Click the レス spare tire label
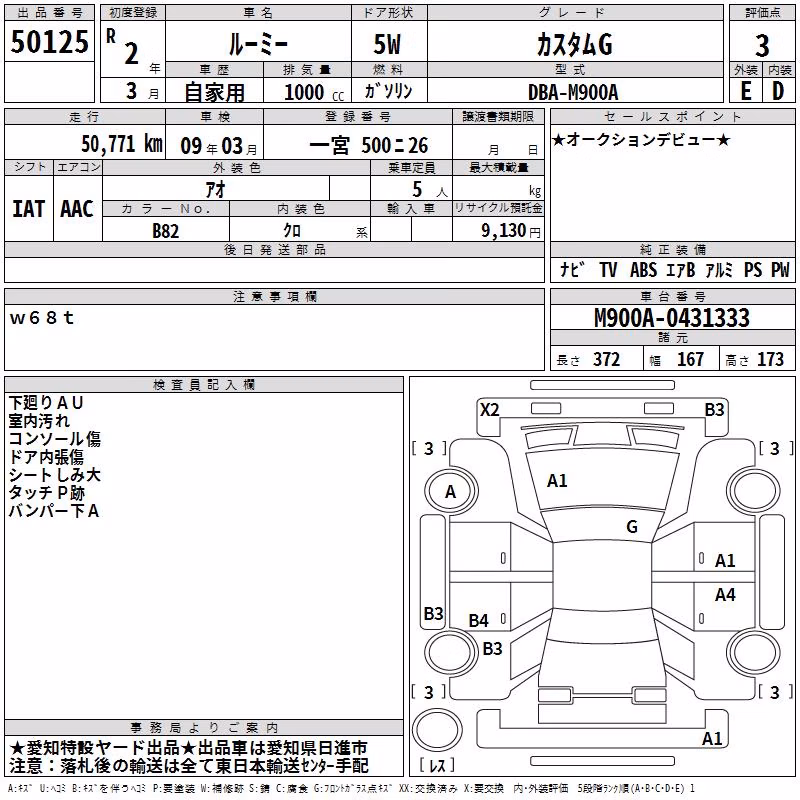The height and width of the screenshot is (800, 800). click(437, 765)
